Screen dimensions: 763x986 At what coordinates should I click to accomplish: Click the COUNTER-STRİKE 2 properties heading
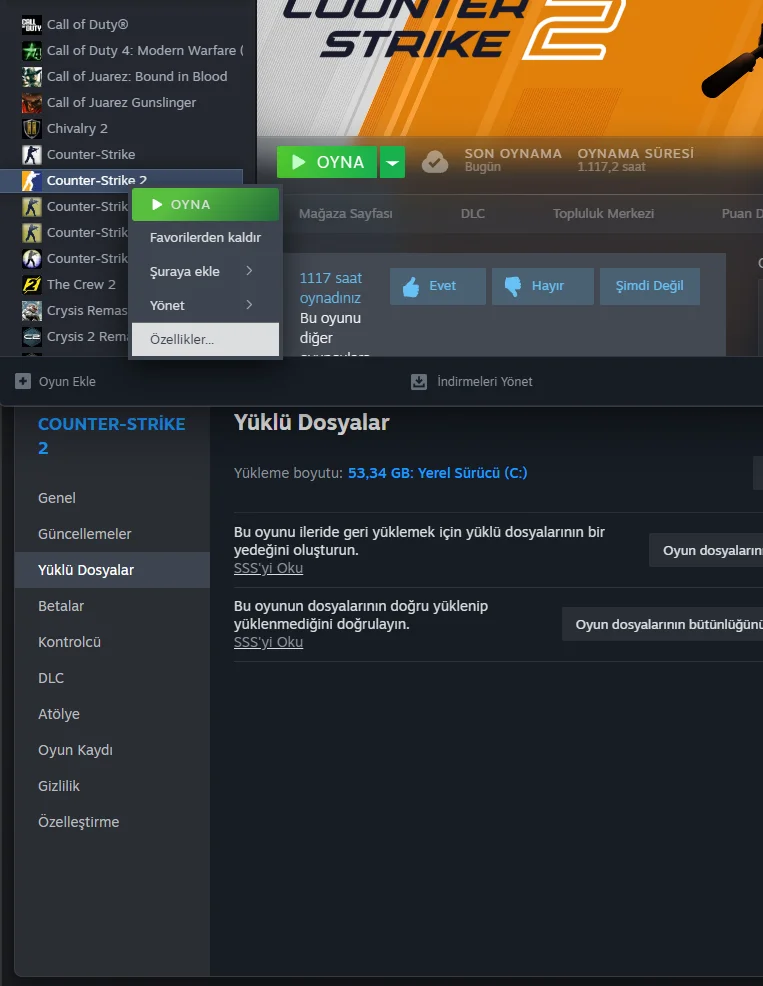click(111, 436)
